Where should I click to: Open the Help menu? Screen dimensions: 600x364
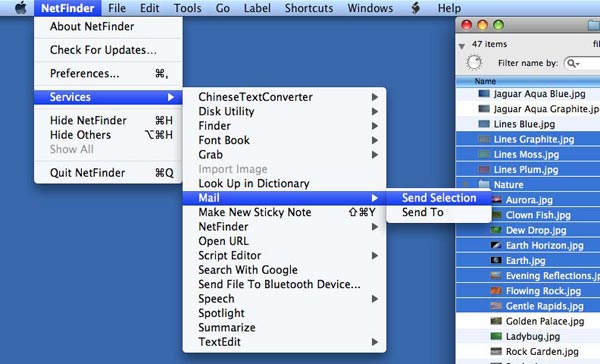[449, 8]
